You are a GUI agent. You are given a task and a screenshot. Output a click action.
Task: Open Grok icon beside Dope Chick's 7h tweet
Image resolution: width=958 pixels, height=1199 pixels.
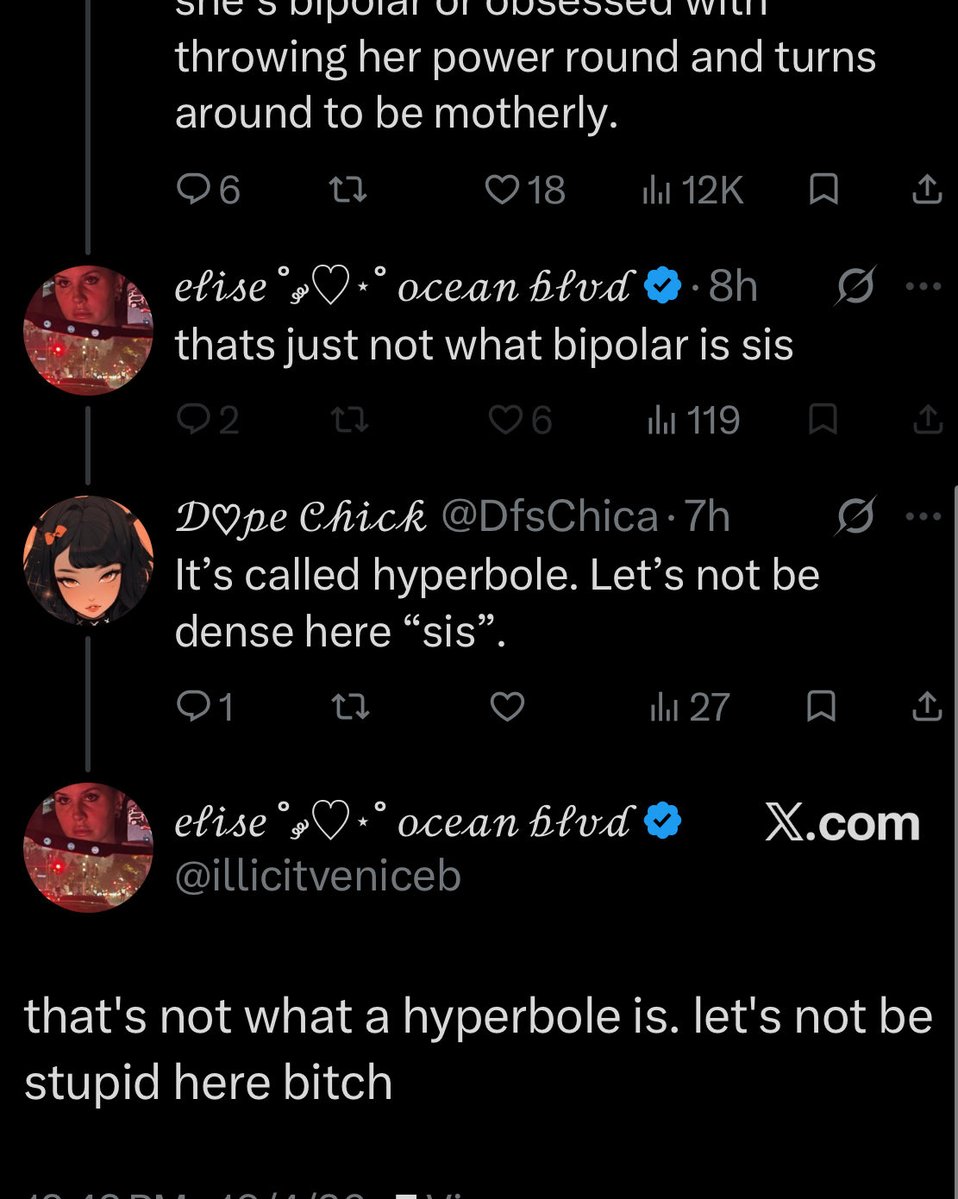(x=854, y=516)
